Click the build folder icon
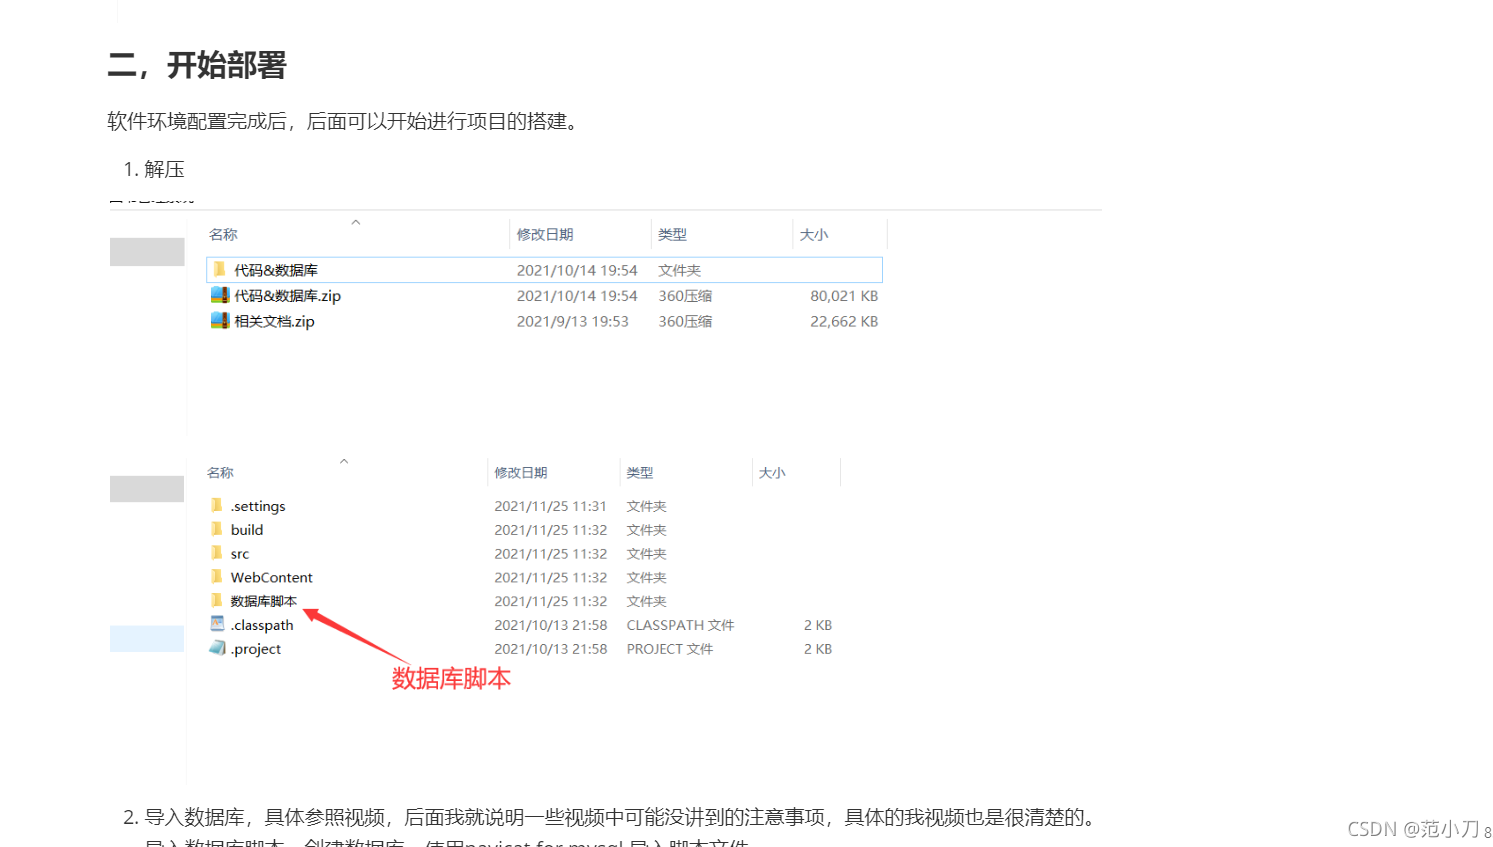This screenshot has height=847, width=1493. pos(217,529)
